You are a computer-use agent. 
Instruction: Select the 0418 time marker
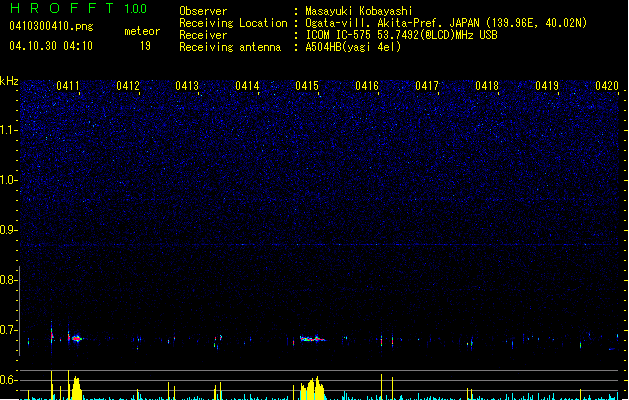[487, 87]
